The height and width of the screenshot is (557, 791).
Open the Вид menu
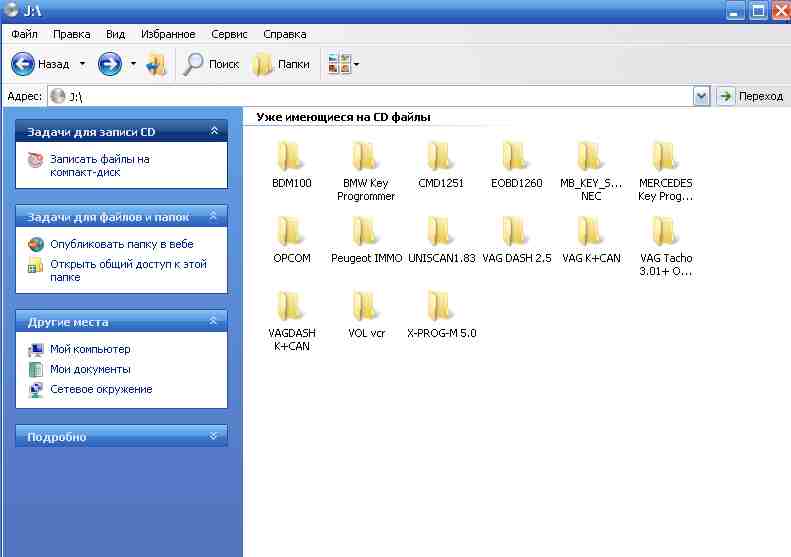(116, 34)
